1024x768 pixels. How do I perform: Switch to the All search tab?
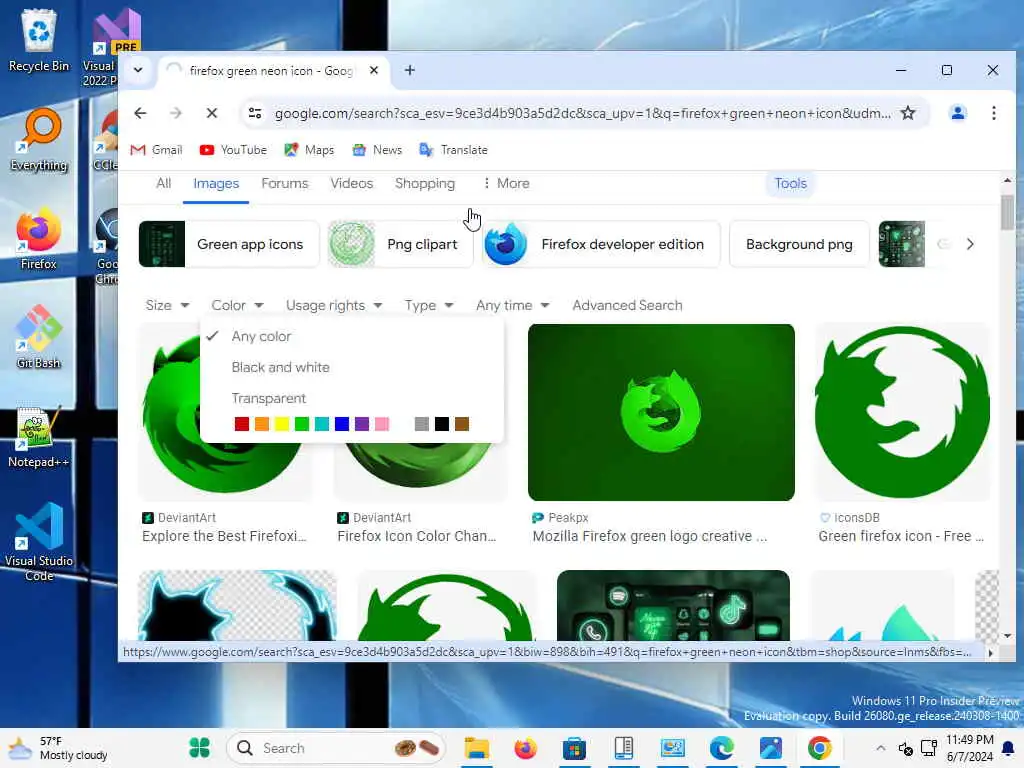pos(163,184)
